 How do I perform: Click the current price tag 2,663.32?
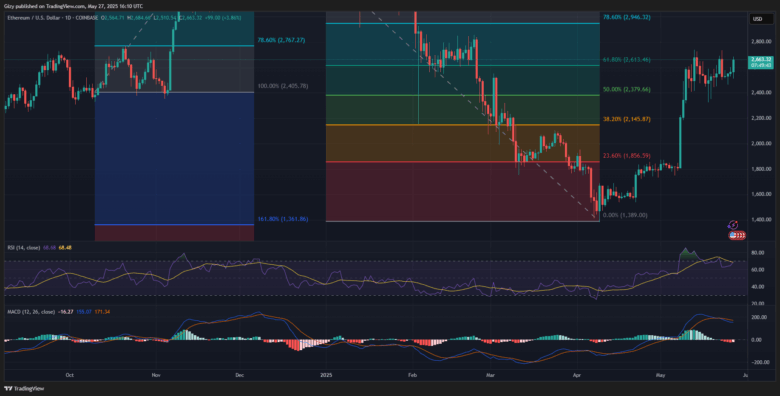tap(762, 62)
